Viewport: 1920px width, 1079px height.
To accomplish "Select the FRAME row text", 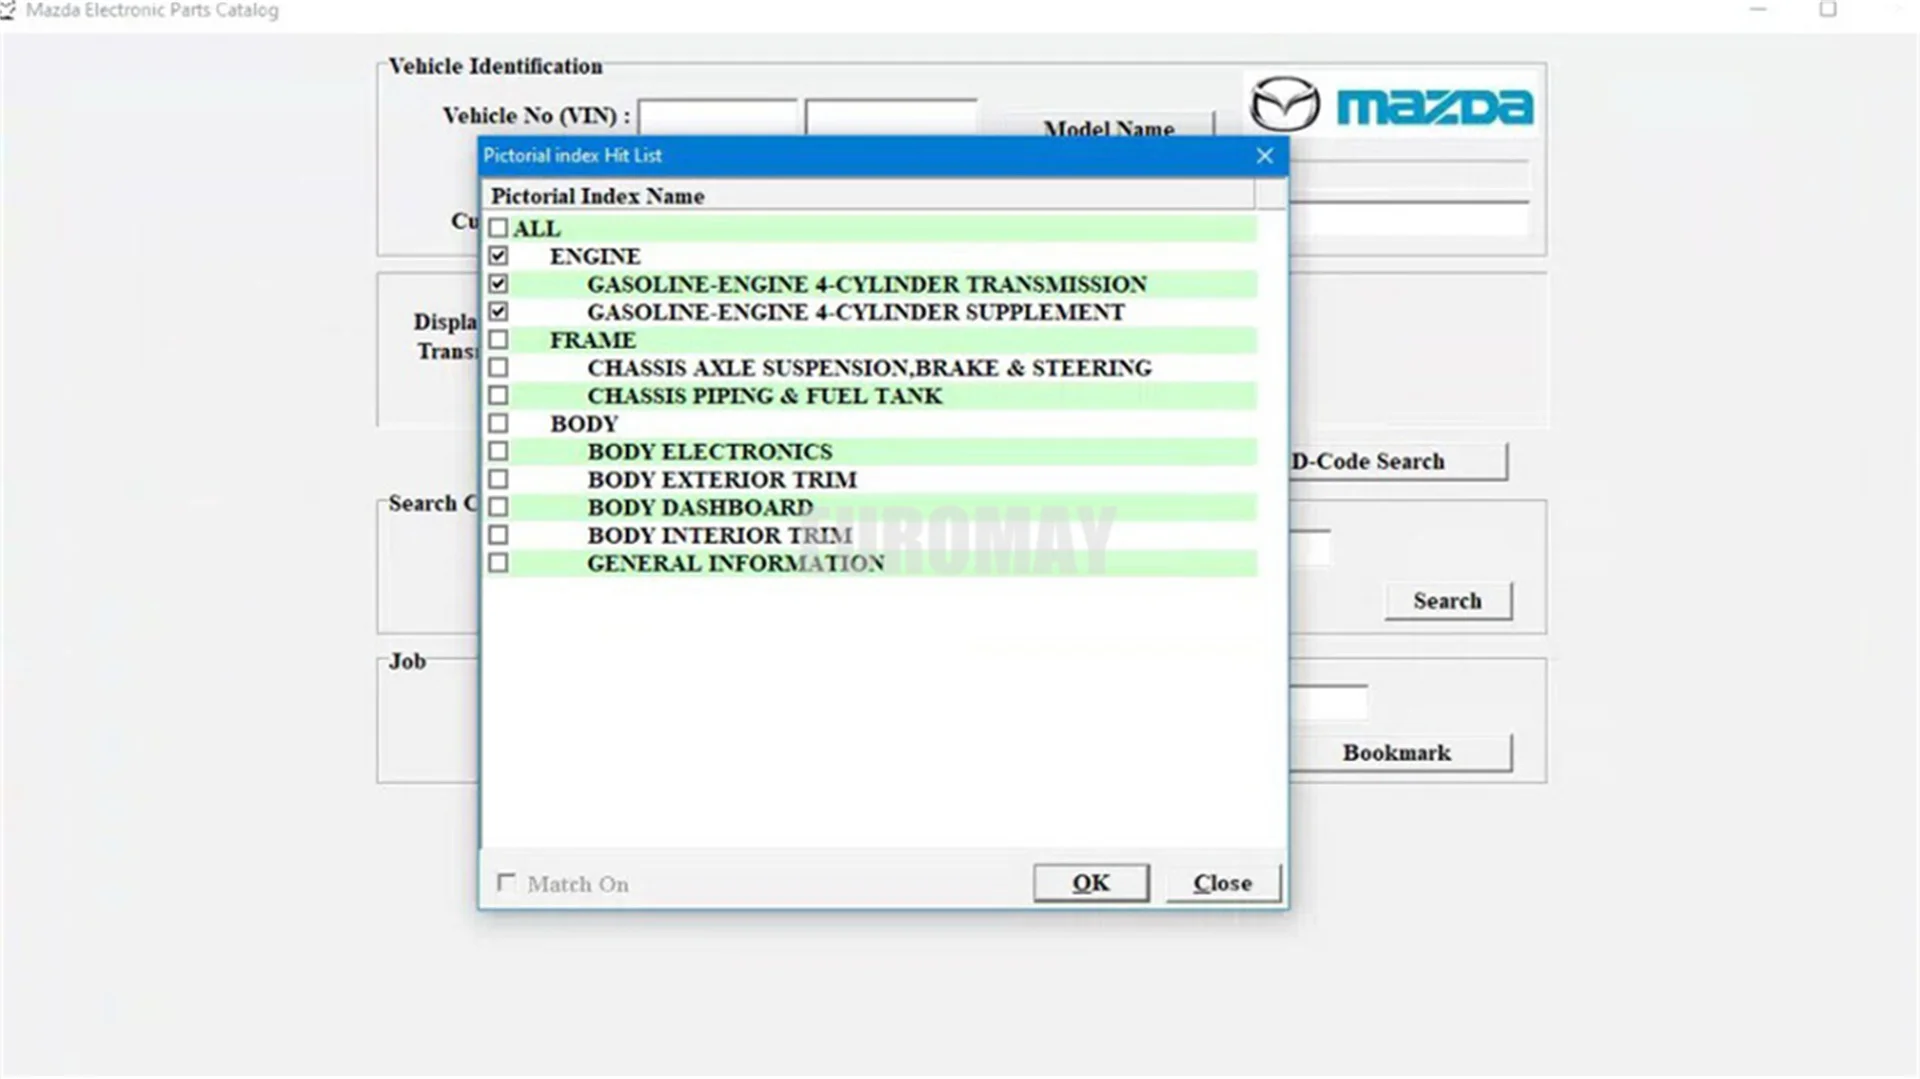I will [593, 340].
